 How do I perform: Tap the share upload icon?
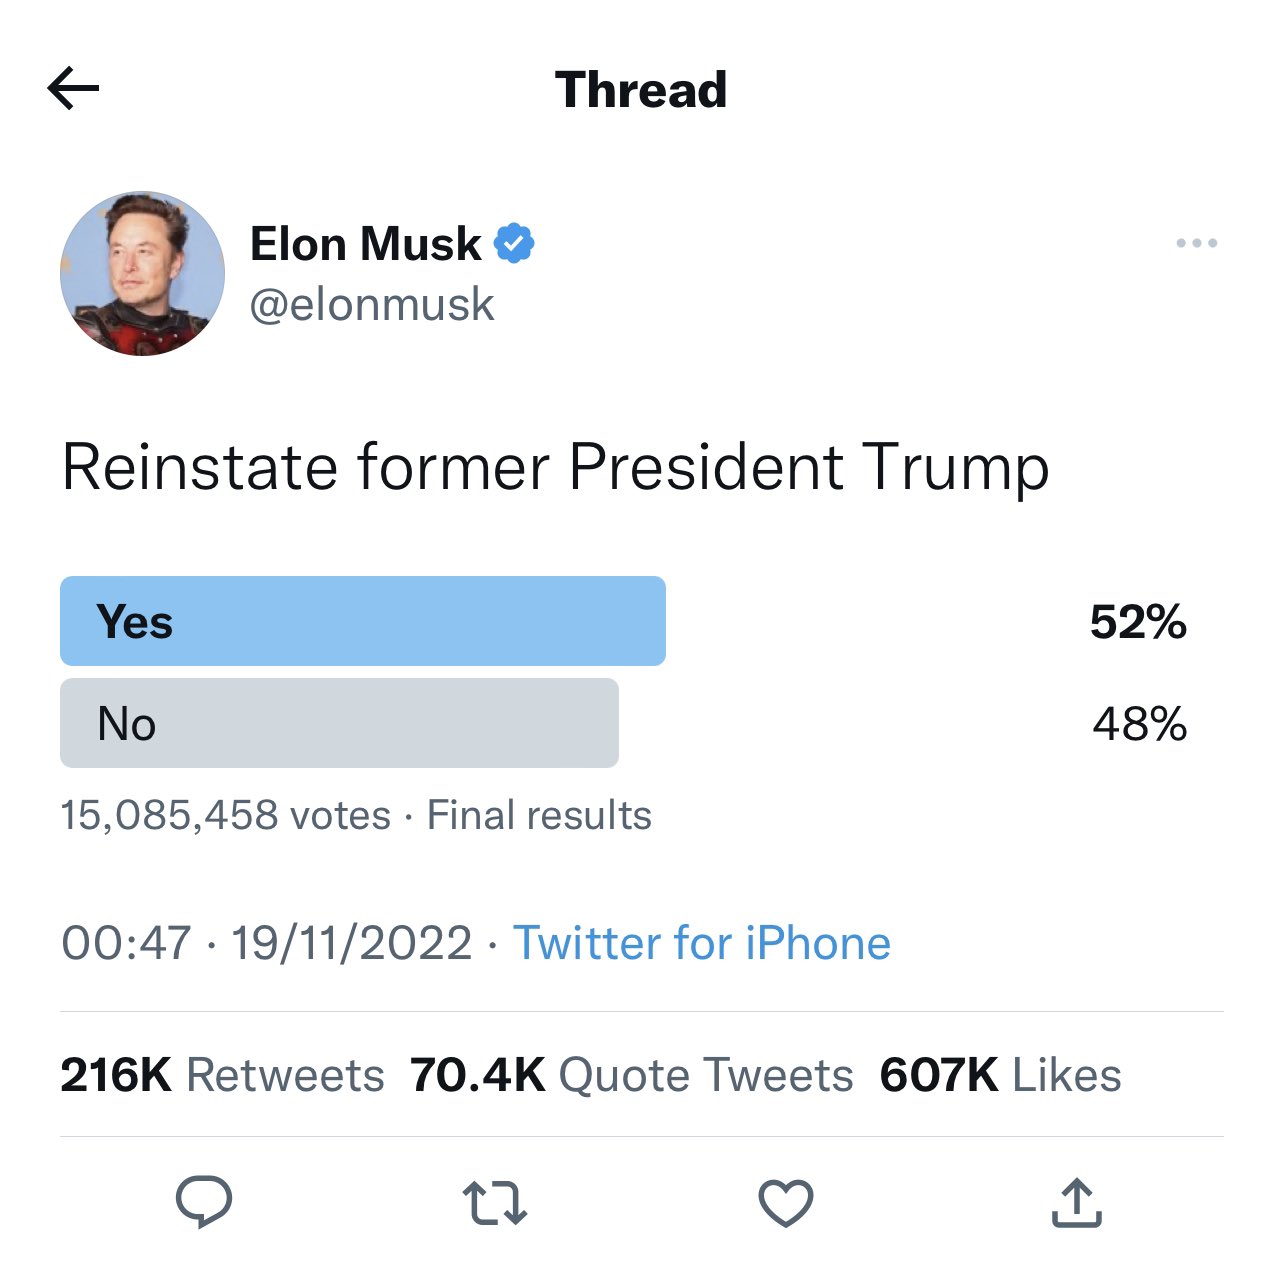point(1077,1202)
